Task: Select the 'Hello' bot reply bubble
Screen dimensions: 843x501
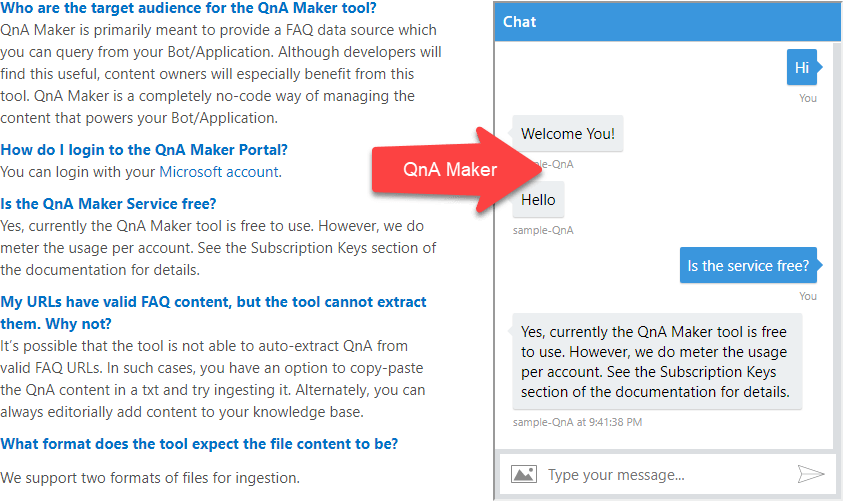Action: click(x=538, y=199)
